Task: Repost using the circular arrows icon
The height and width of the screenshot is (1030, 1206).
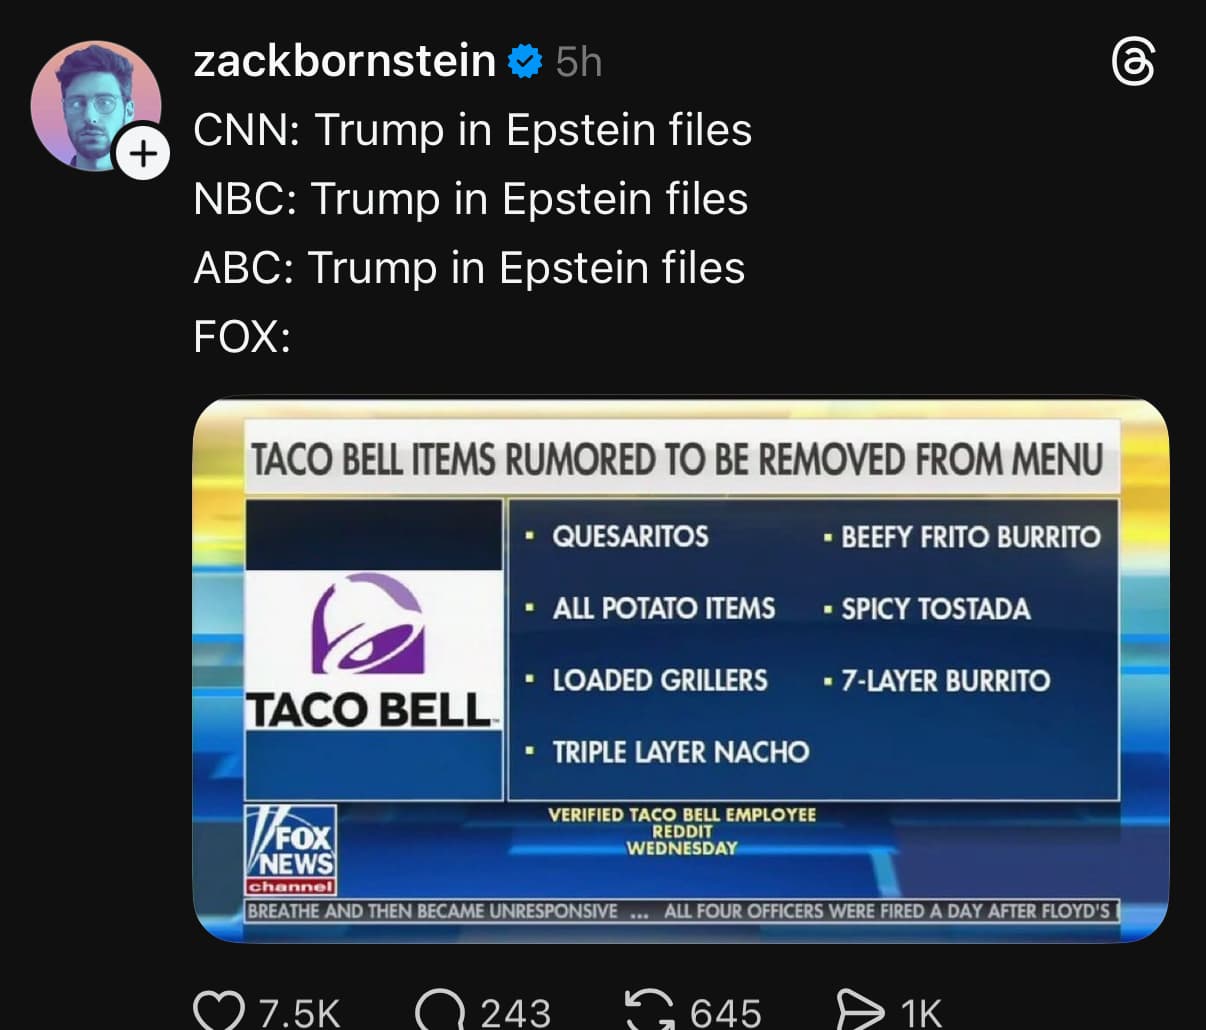Action: click(x=648, y=1010)
